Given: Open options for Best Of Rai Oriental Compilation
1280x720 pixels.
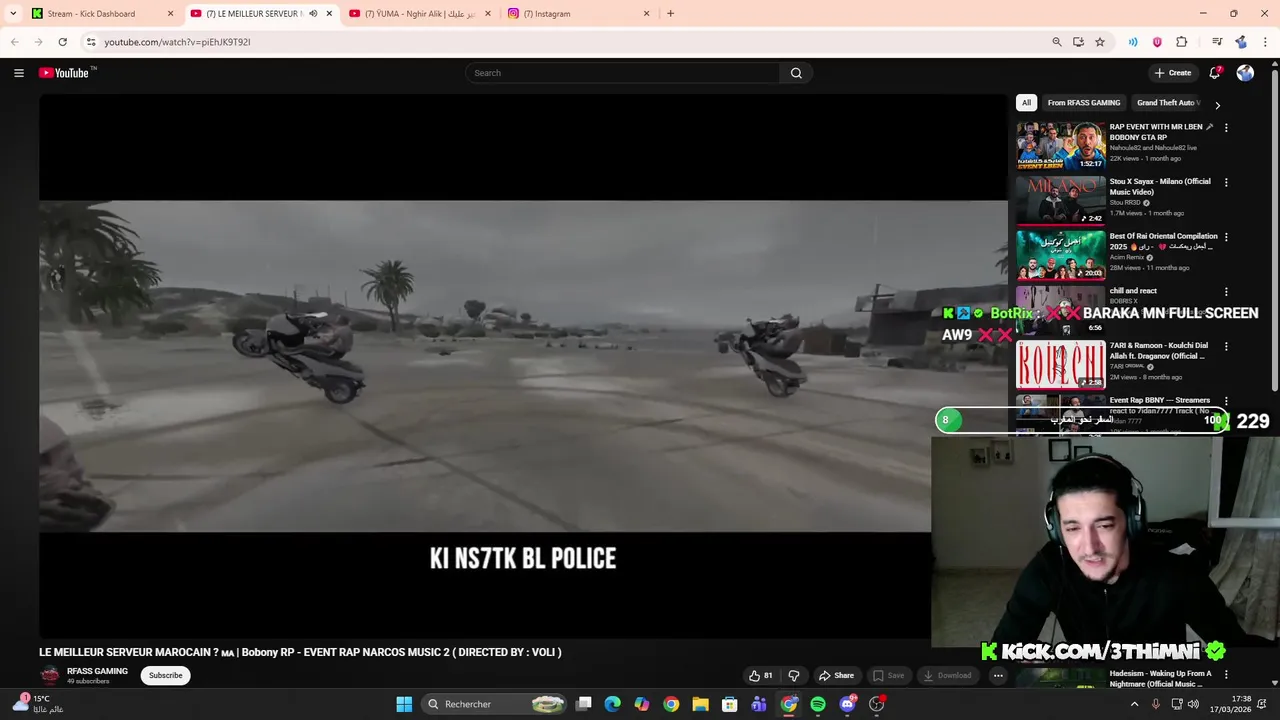Looking at the screenshot, I should 1226,237.
